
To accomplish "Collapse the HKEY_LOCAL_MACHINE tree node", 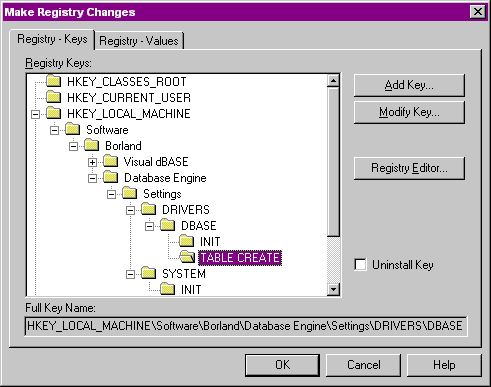I will [x=35, y=114].
